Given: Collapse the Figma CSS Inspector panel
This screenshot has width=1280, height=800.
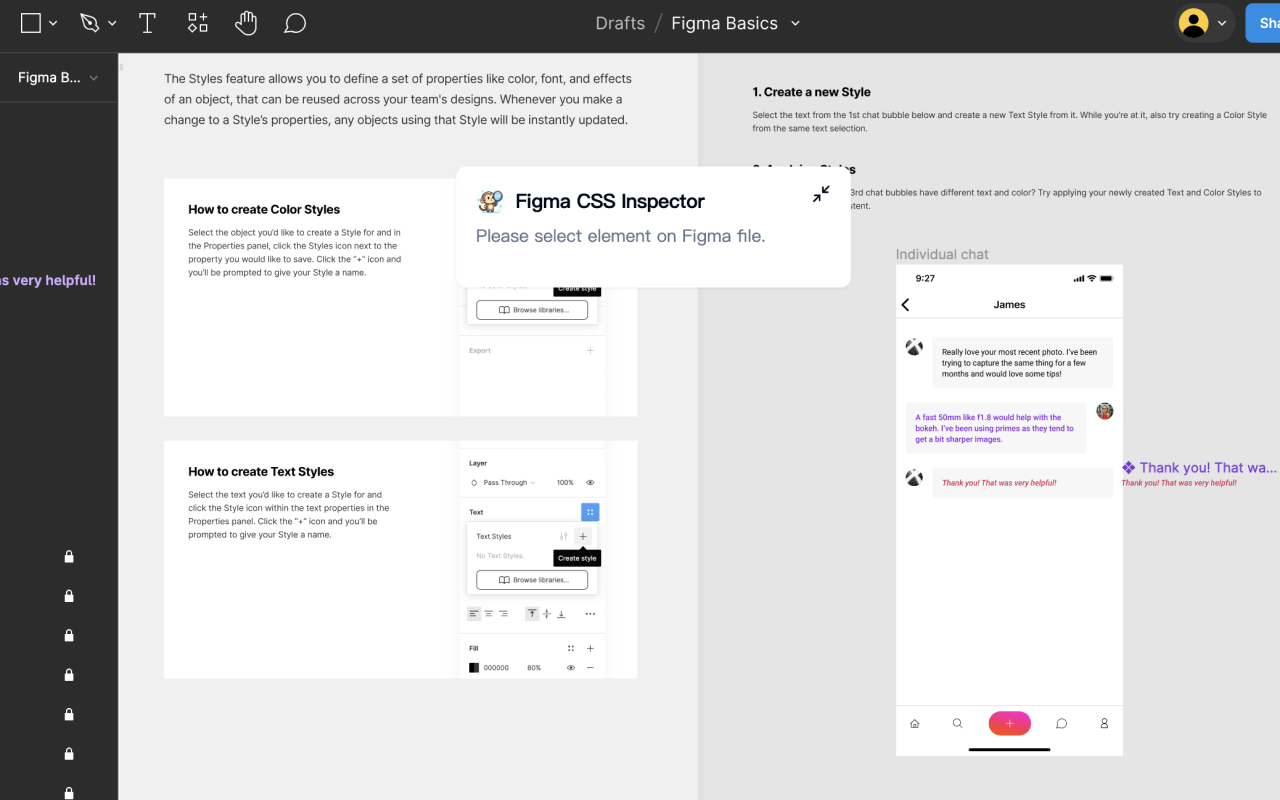Looking at the screenshot, I should click(x=821, y=194).
